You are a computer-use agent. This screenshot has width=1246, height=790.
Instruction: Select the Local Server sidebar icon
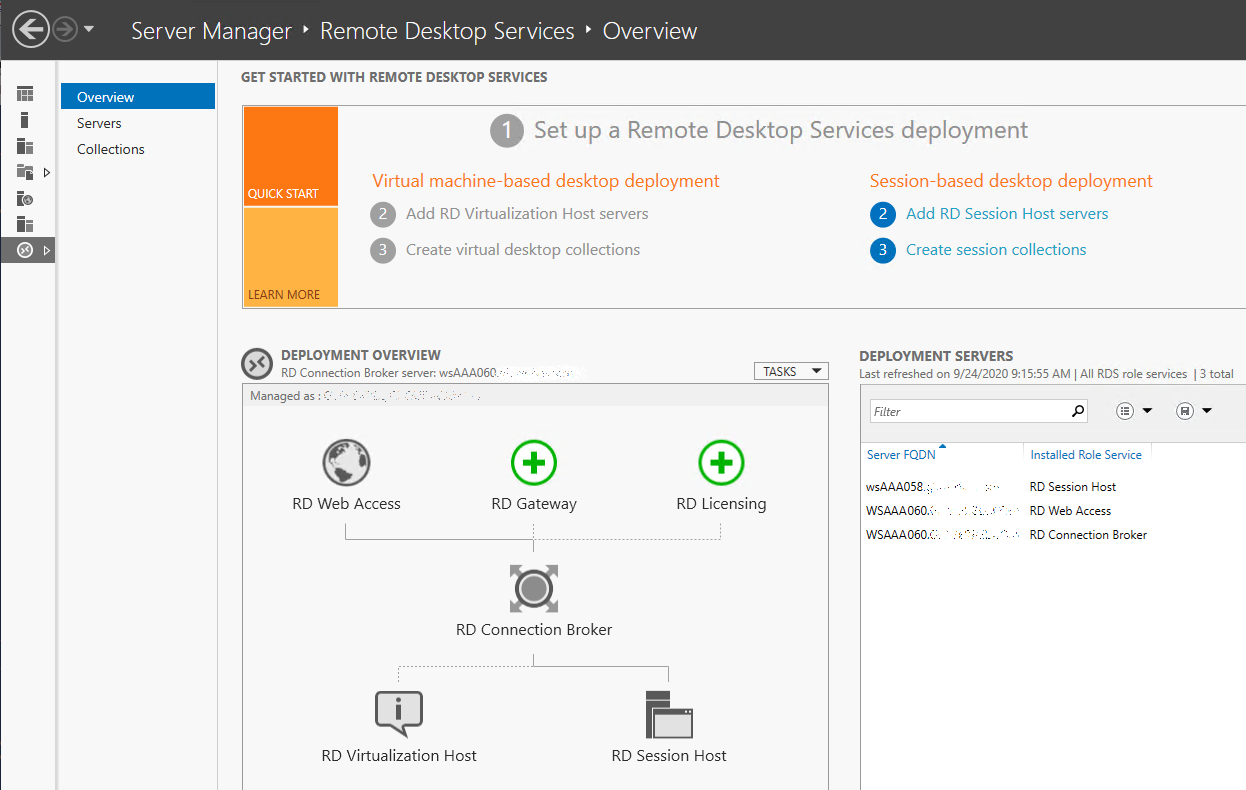25,120
